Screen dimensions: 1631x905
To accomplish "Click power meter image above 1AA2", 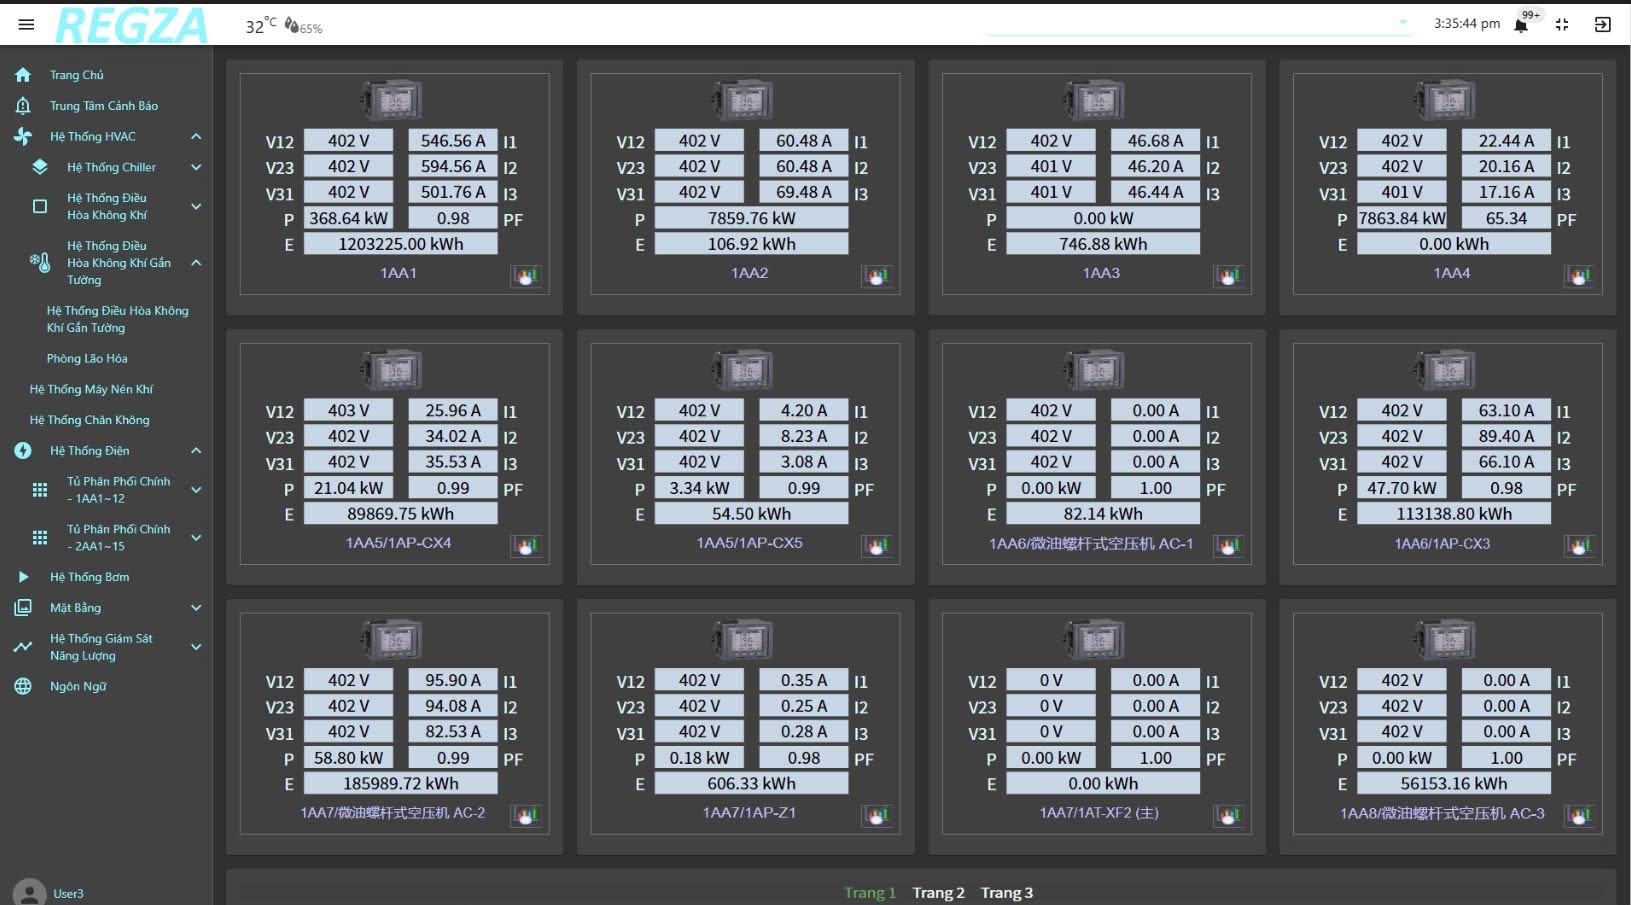I will pos(743,100).
